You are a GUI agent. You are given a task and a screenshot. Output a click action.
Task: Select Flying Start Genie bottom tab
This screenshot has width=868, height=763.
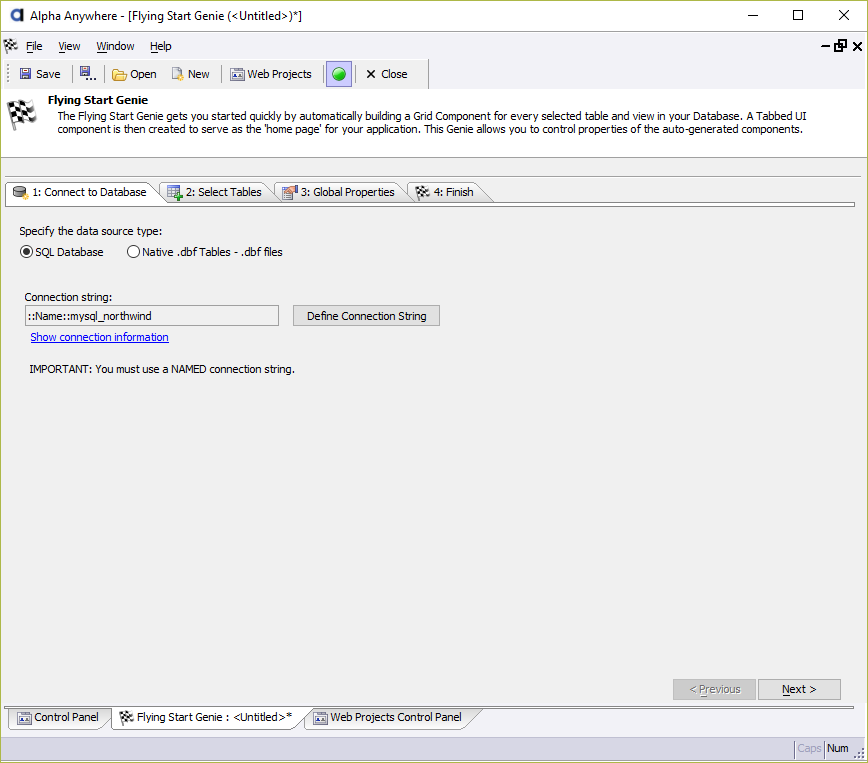(206, 717)
